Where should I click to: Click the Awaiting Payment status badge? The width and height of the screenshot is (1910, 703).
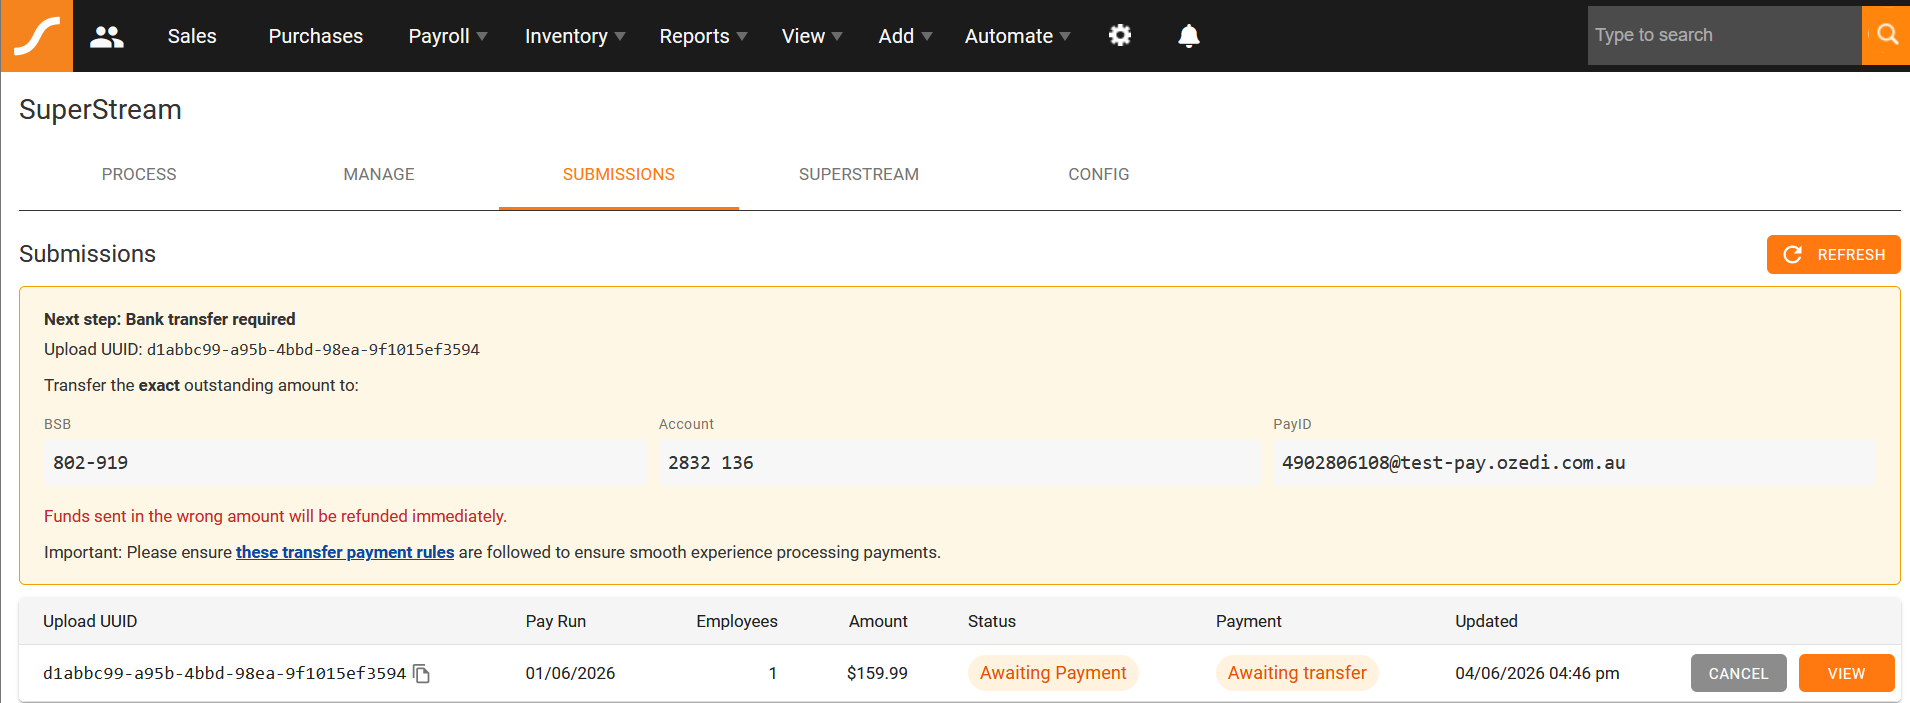(1053, 673)
